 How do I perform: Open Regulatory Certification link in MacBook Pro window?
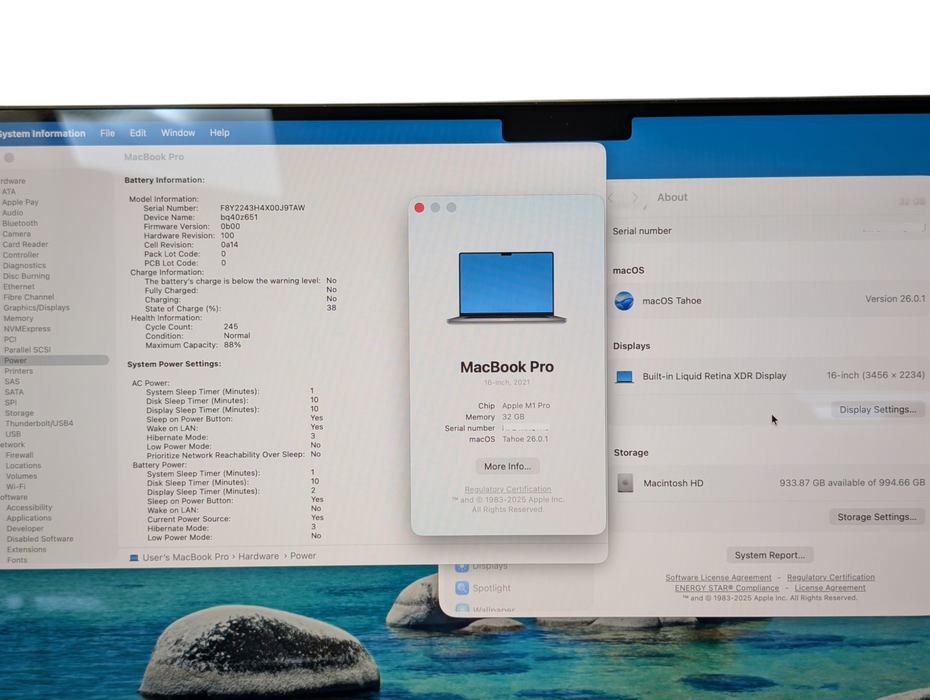[x=508, y=489]
